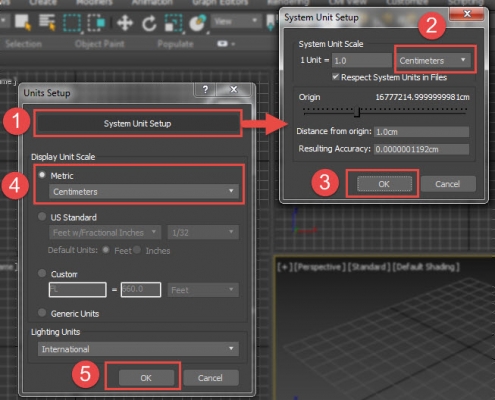Click Cancel in System Unit Setup window
This screenshot has height=400, width=495.
coord(448,184)
